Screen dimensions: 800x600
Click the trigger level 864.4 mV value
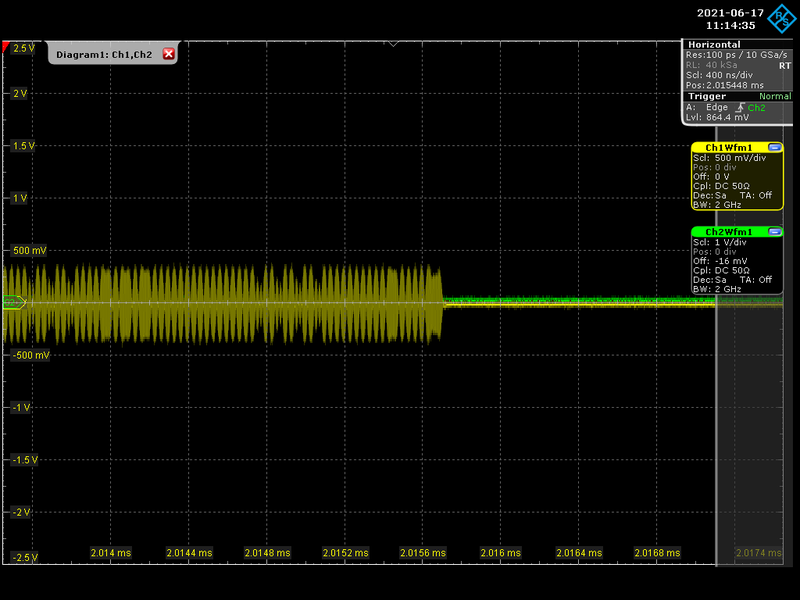coord(726,117)
